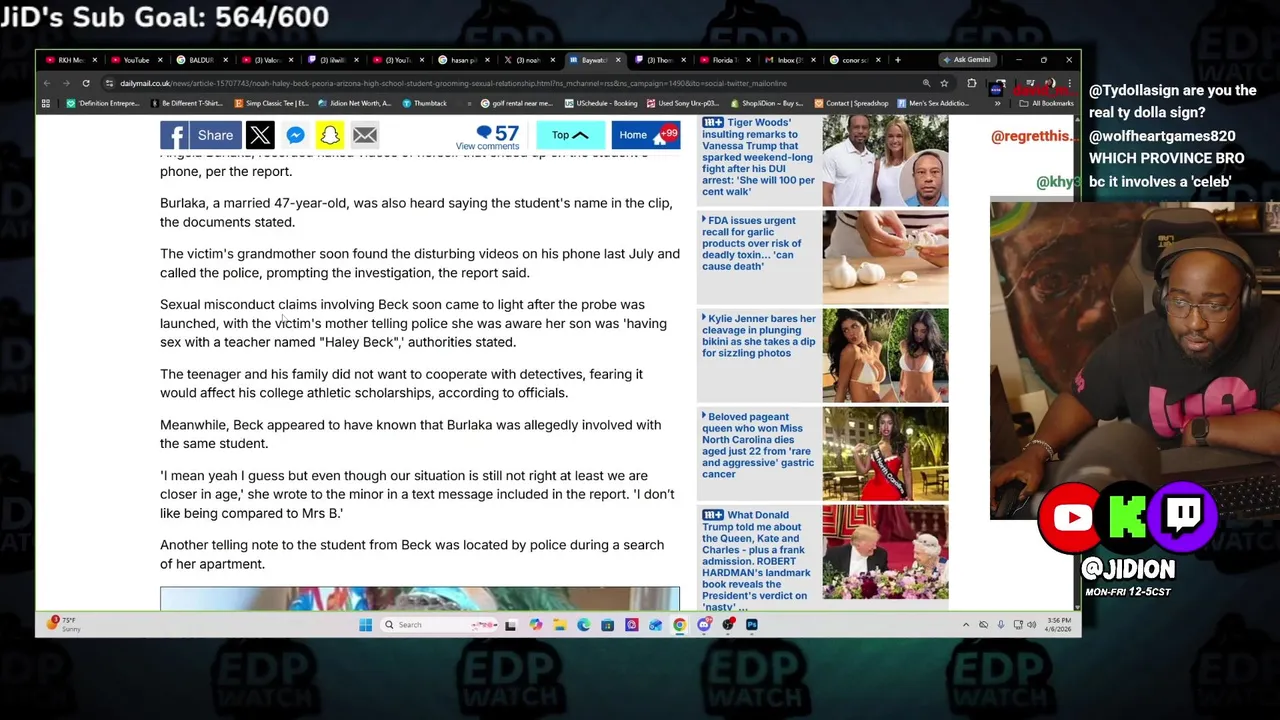This screenshot has height=720, width=1280.
Task: Open All Bookmarks folder
Action: 1048,103
